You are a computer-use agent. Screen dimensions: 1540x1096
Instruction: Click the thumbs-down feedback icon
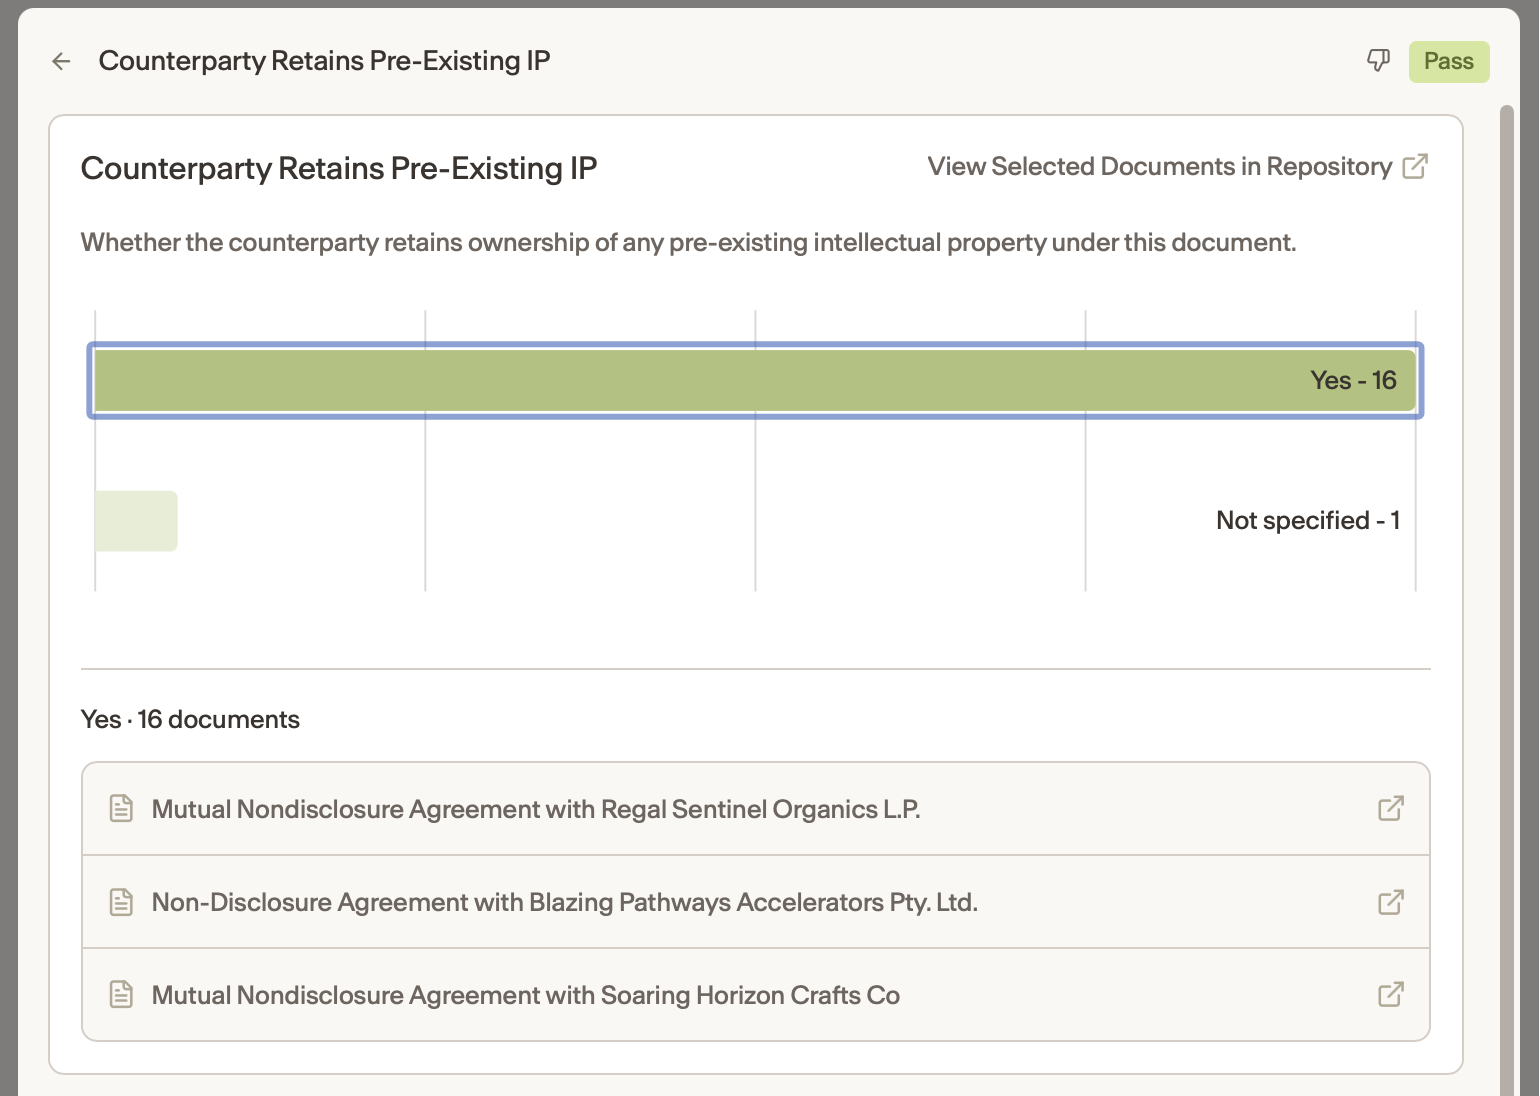1378,61
